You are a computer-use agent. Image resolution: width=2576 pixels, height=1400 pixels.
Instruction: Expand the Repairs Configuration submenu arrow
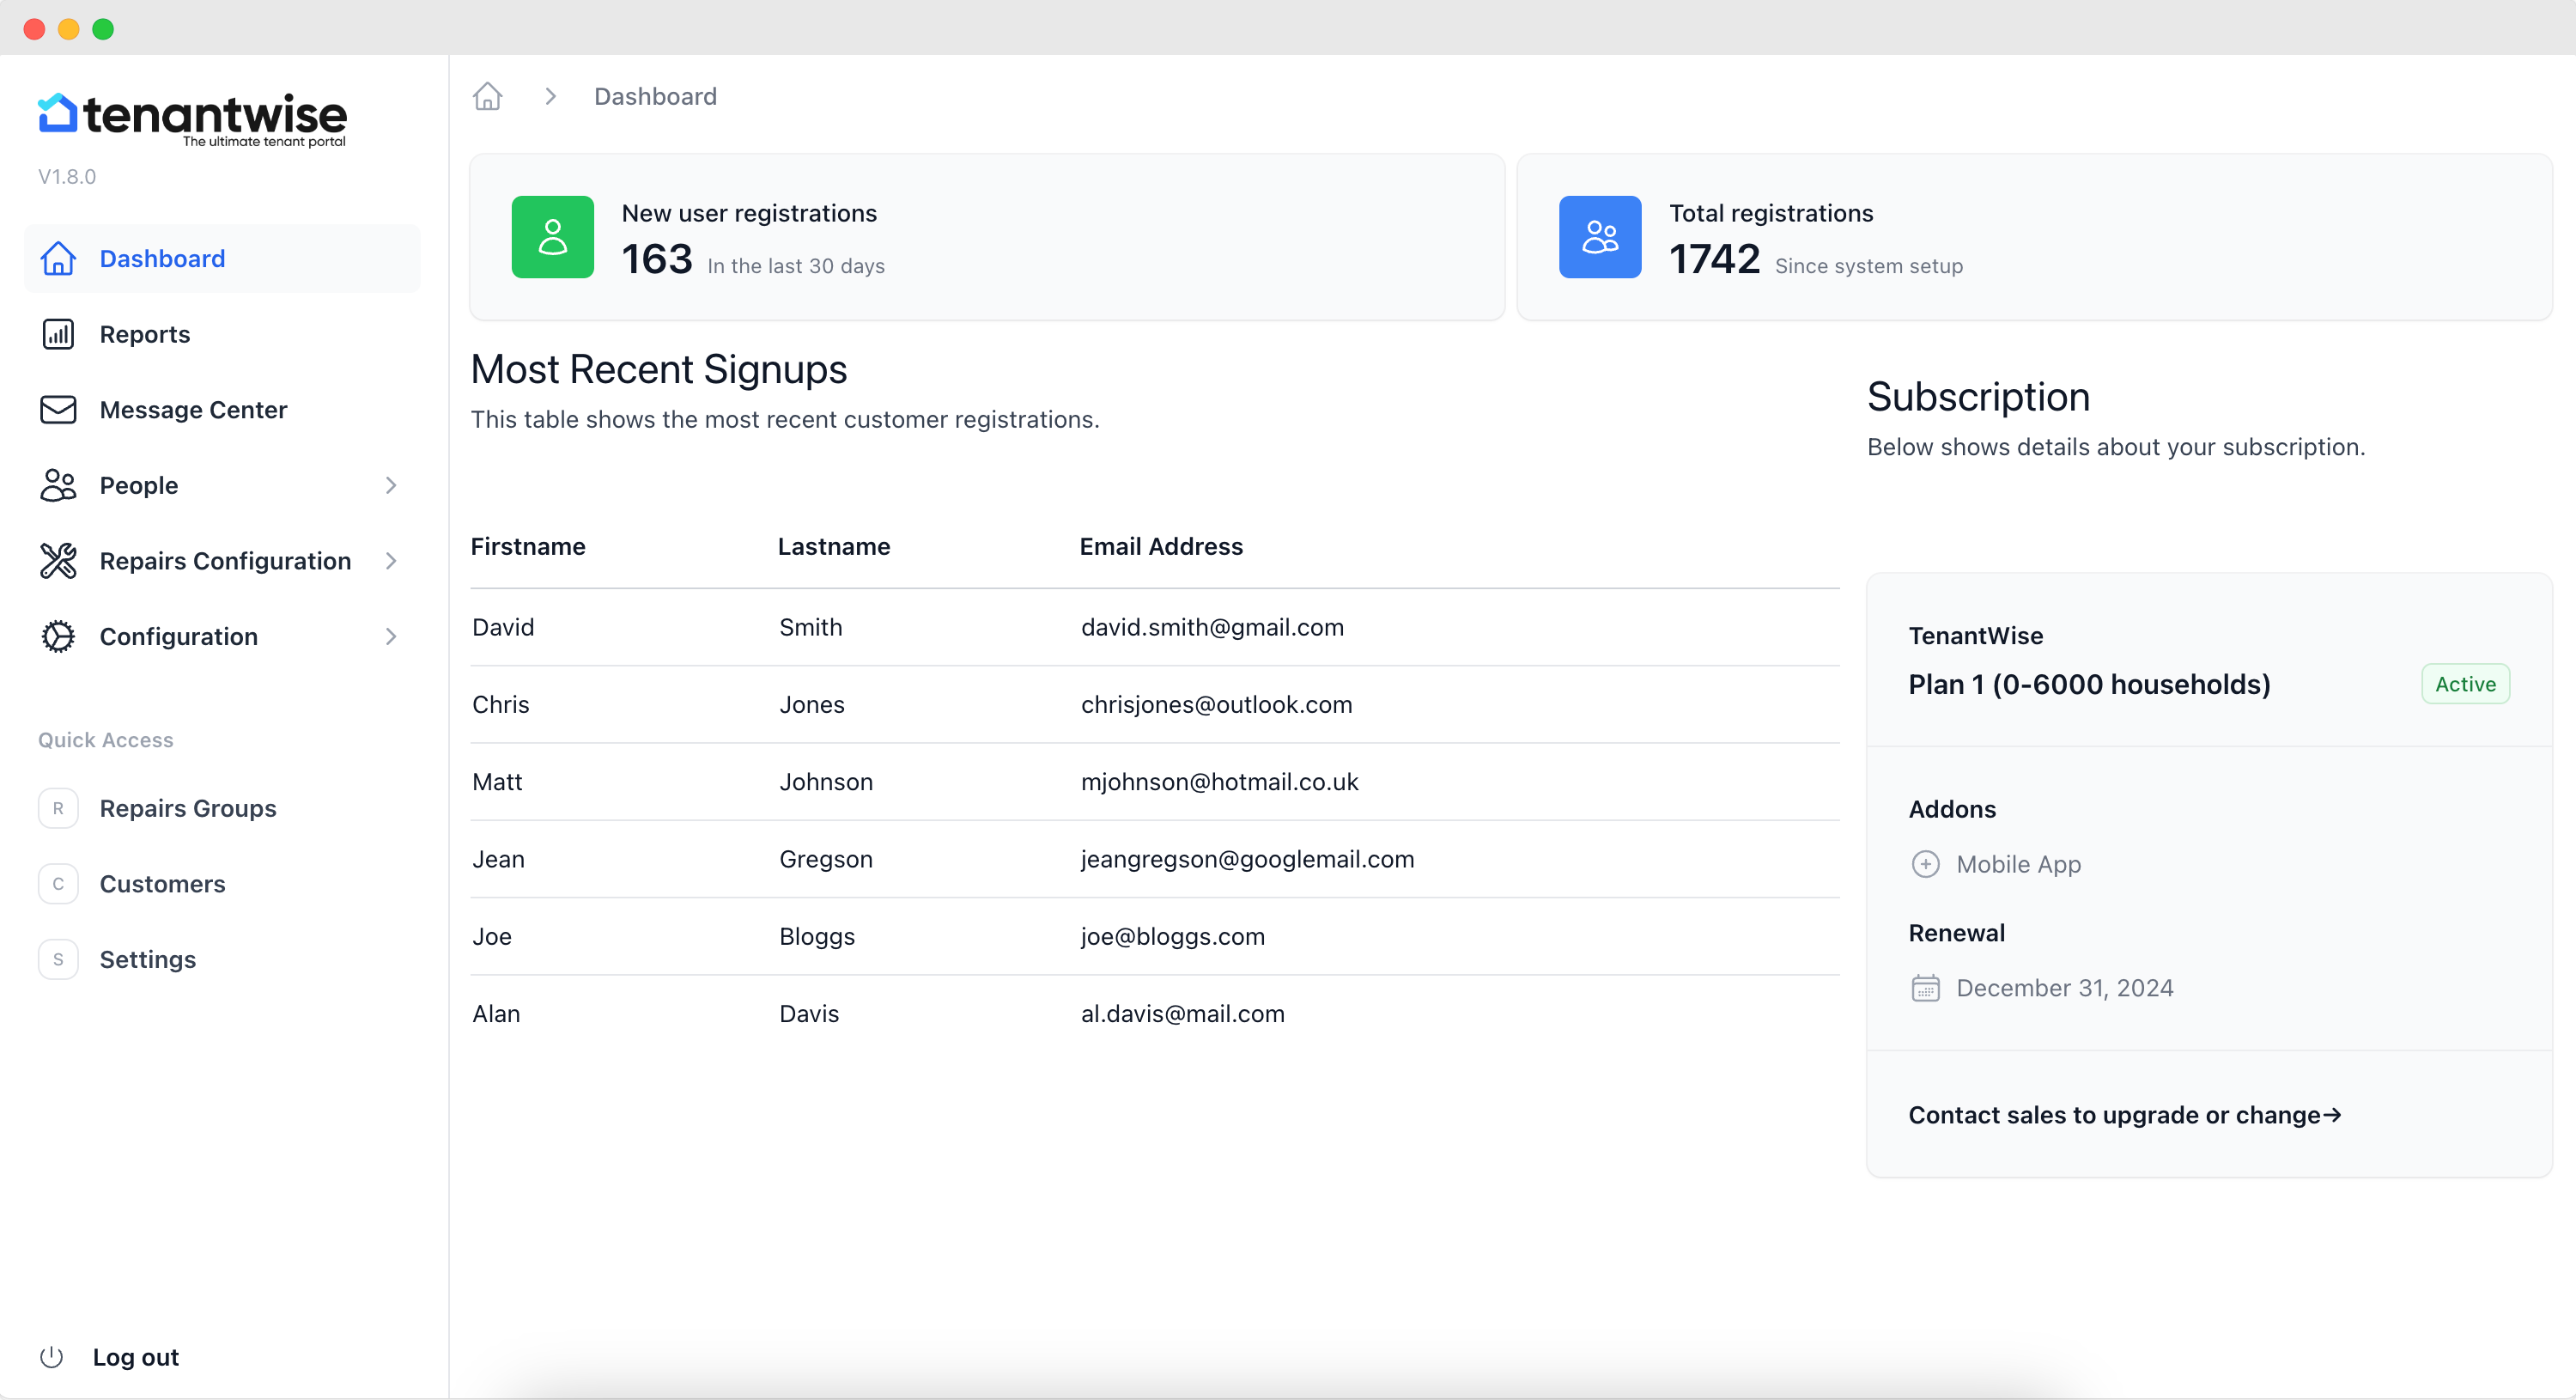click(x=391, y=561)
